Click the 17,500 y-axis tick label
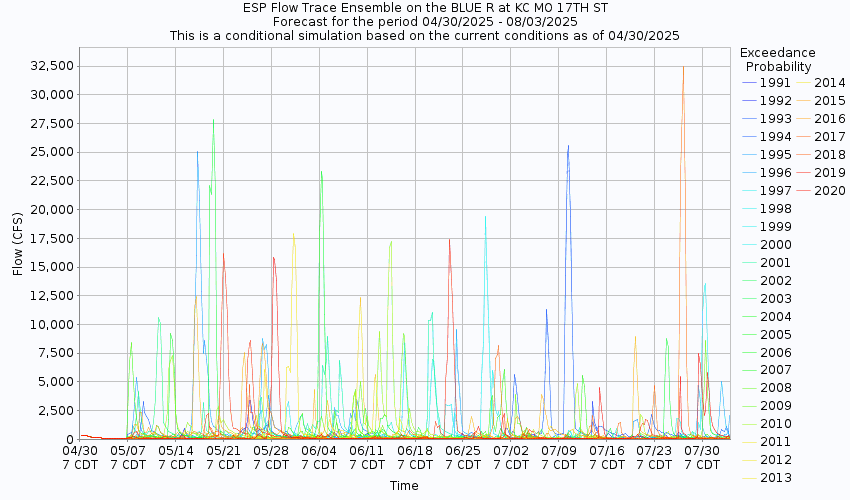The height and width of the screenshot is (500, 850). [53, 238]
